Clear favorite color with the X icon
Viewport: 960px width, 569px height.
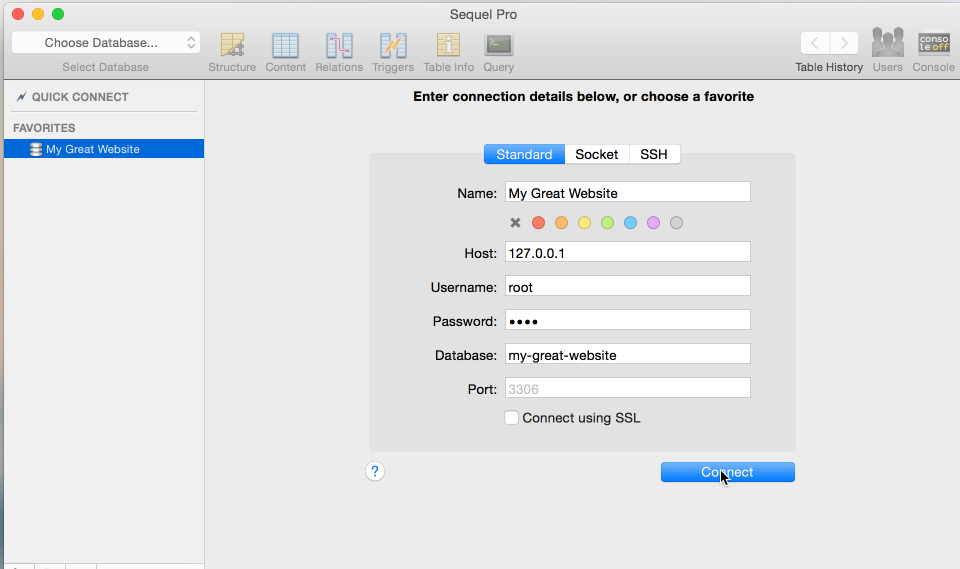tap(516, 223)
